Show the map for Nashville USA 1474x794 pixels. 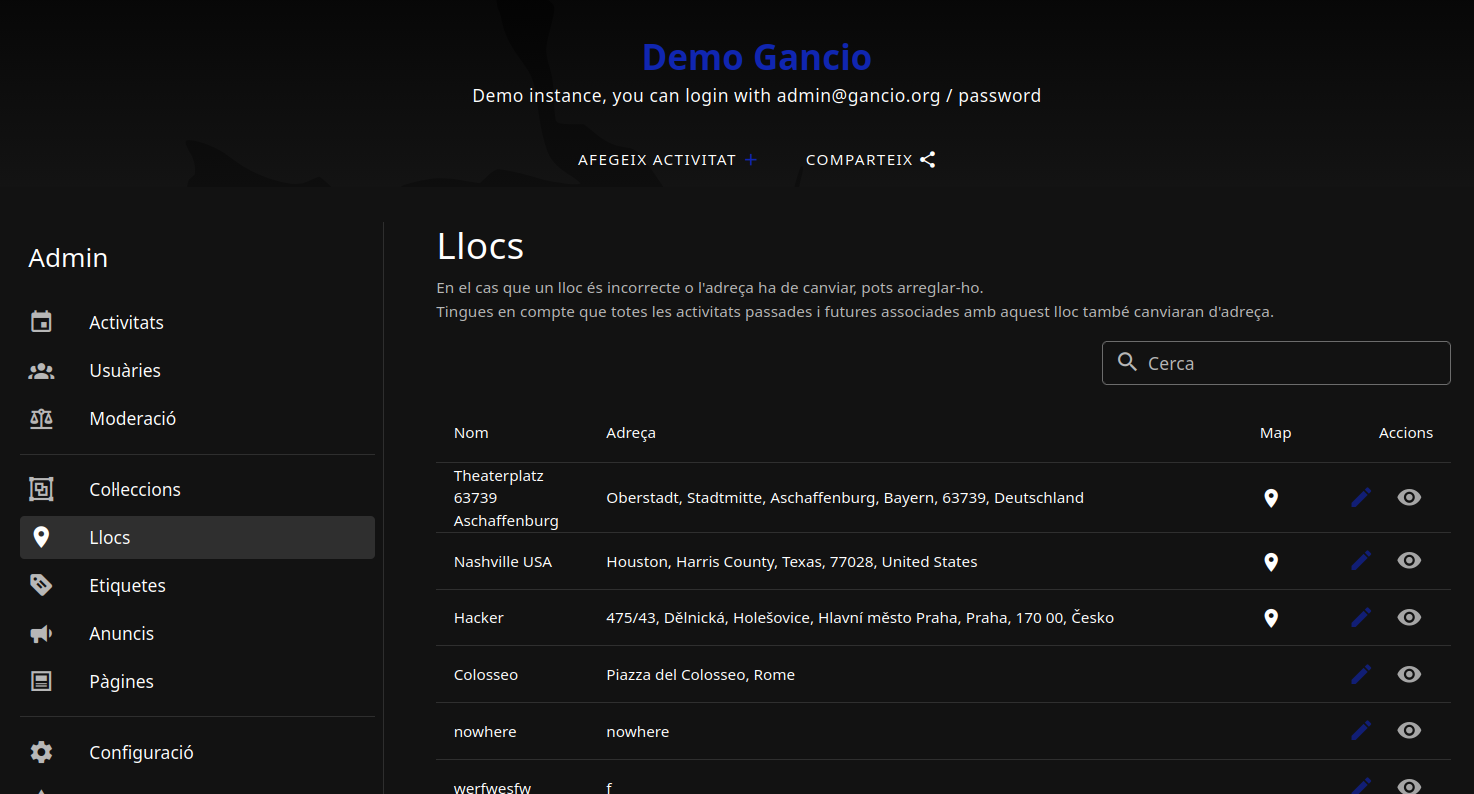1271,562
